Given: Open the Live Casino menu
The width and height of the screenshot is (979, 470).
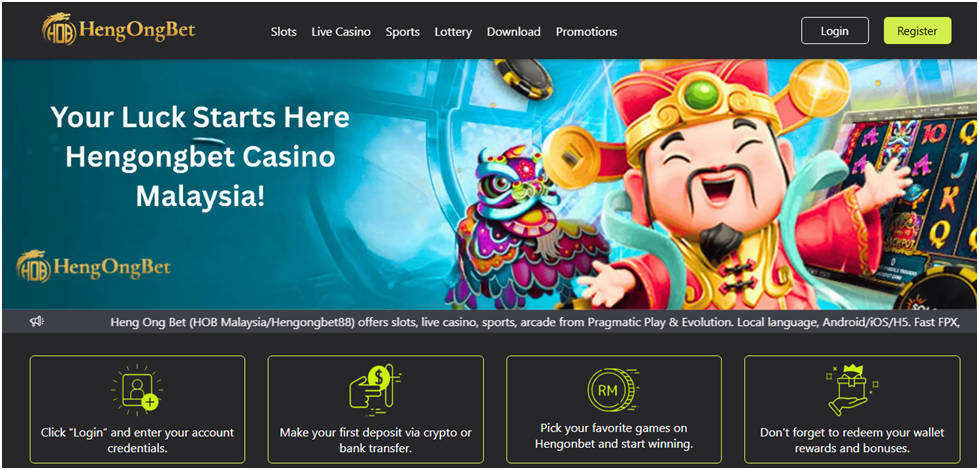Looking at the screenshot, I should 341,32.
